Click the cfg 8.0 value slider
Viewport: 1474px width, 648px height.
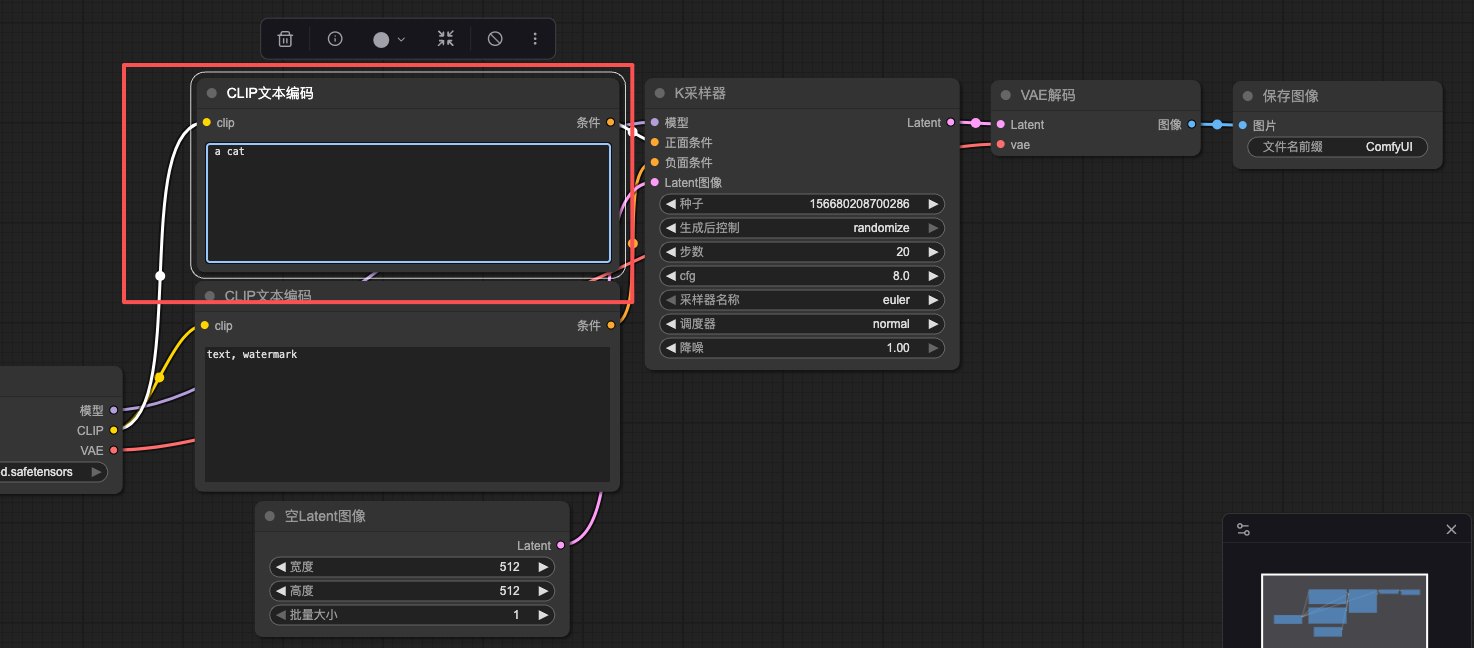point(802,276)
